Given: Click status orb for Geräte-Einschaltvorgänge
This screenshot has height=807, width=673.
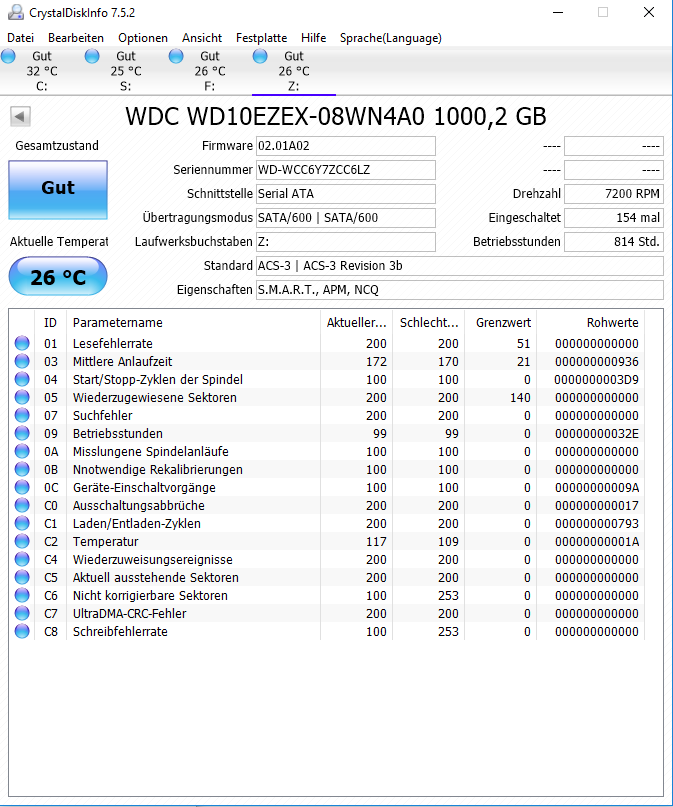Looking at the screenshot, I should (22, 487).
